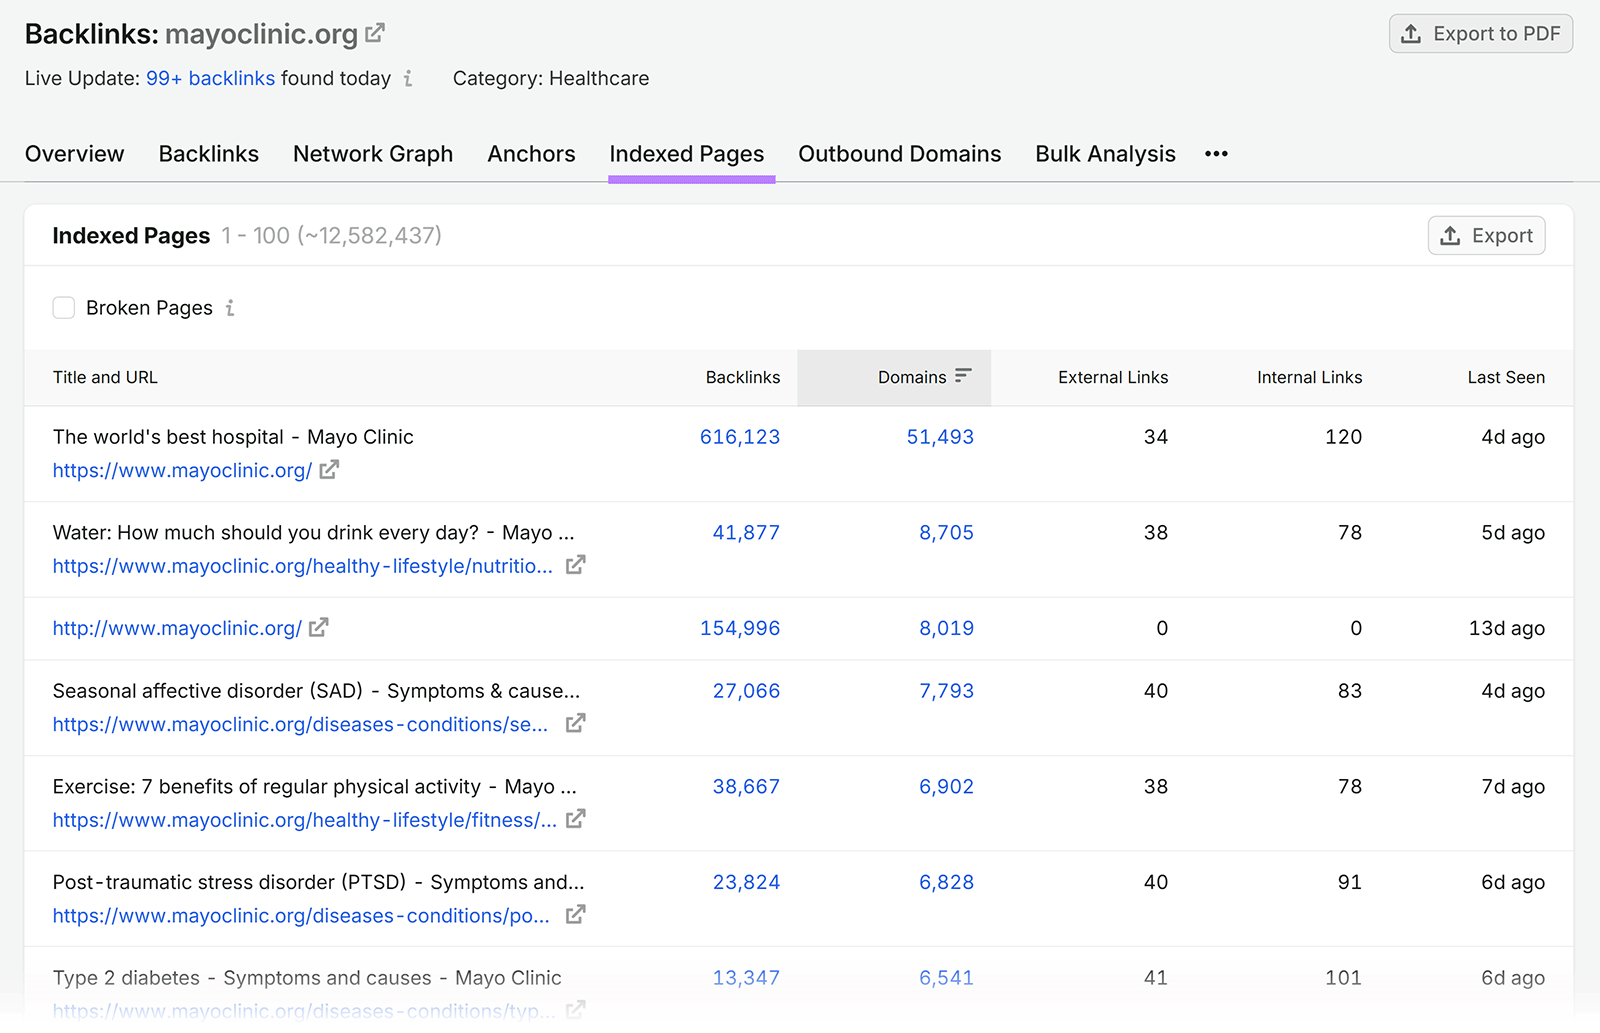Click the Title and URL column header
Screen dimensions: 1600x1033
[x=105, y=377]
